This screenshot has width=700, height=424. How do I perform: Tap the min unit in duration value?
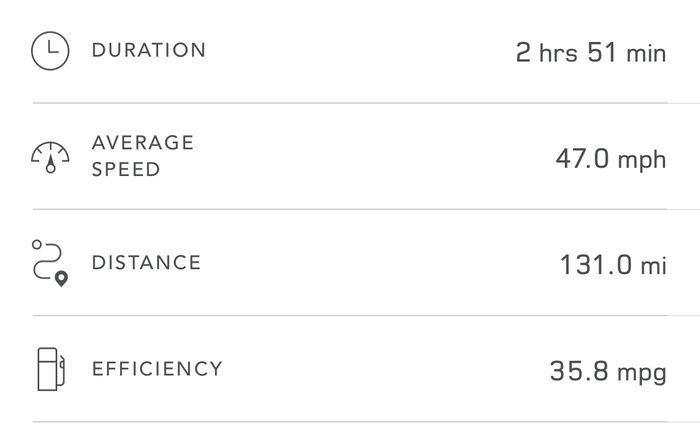coord(646,54)
